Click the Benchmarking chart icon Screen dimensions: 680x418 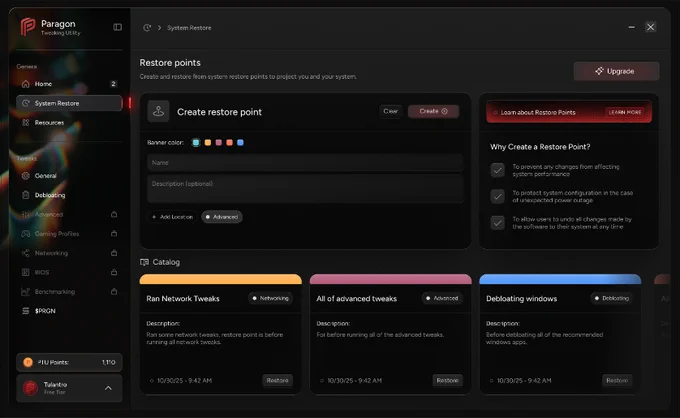[26, 292]
